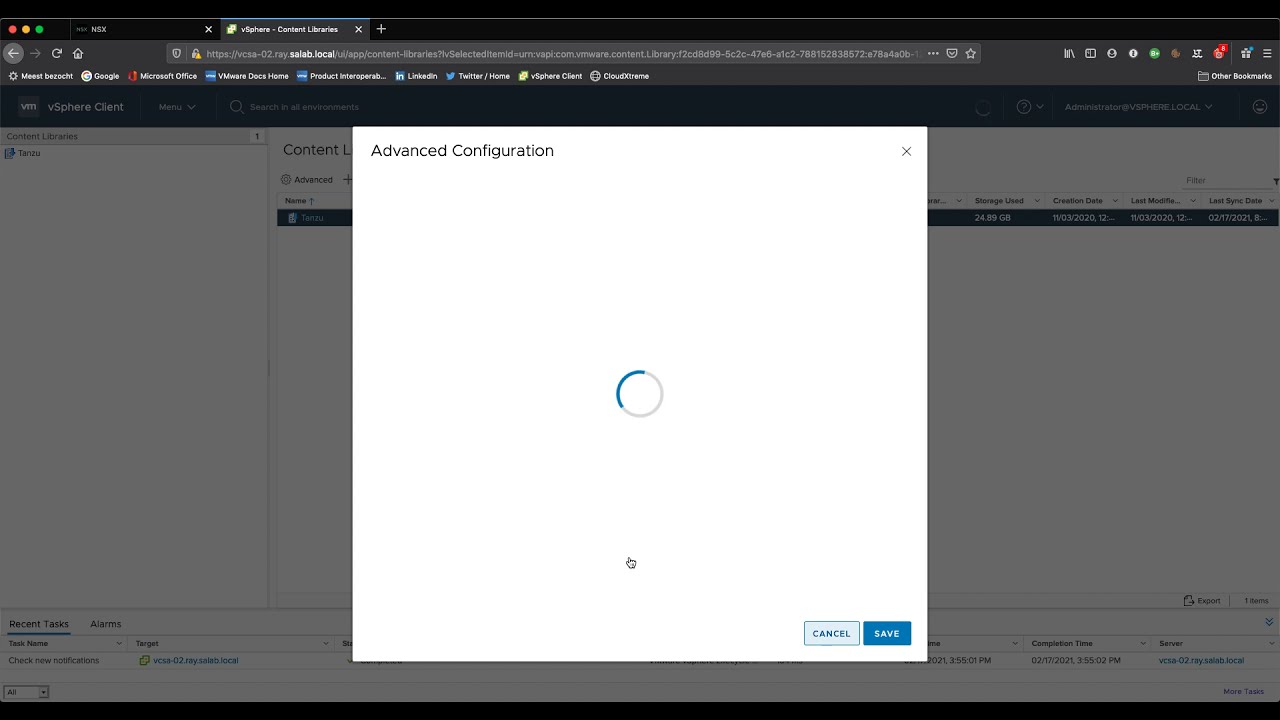Open the vcsa-02.ray.salab.local target link
The height and width of the screenshot is (720, 1280).
pyautogui.click(x=195, y=661)
